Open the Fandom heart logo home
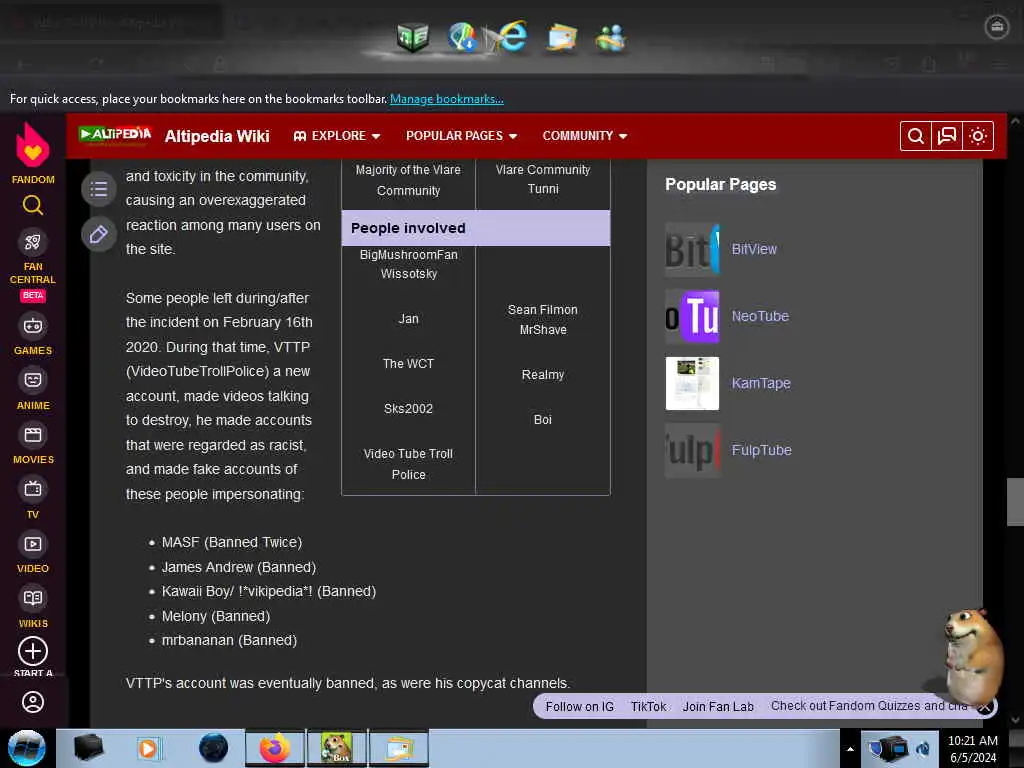 pos(33,145)
